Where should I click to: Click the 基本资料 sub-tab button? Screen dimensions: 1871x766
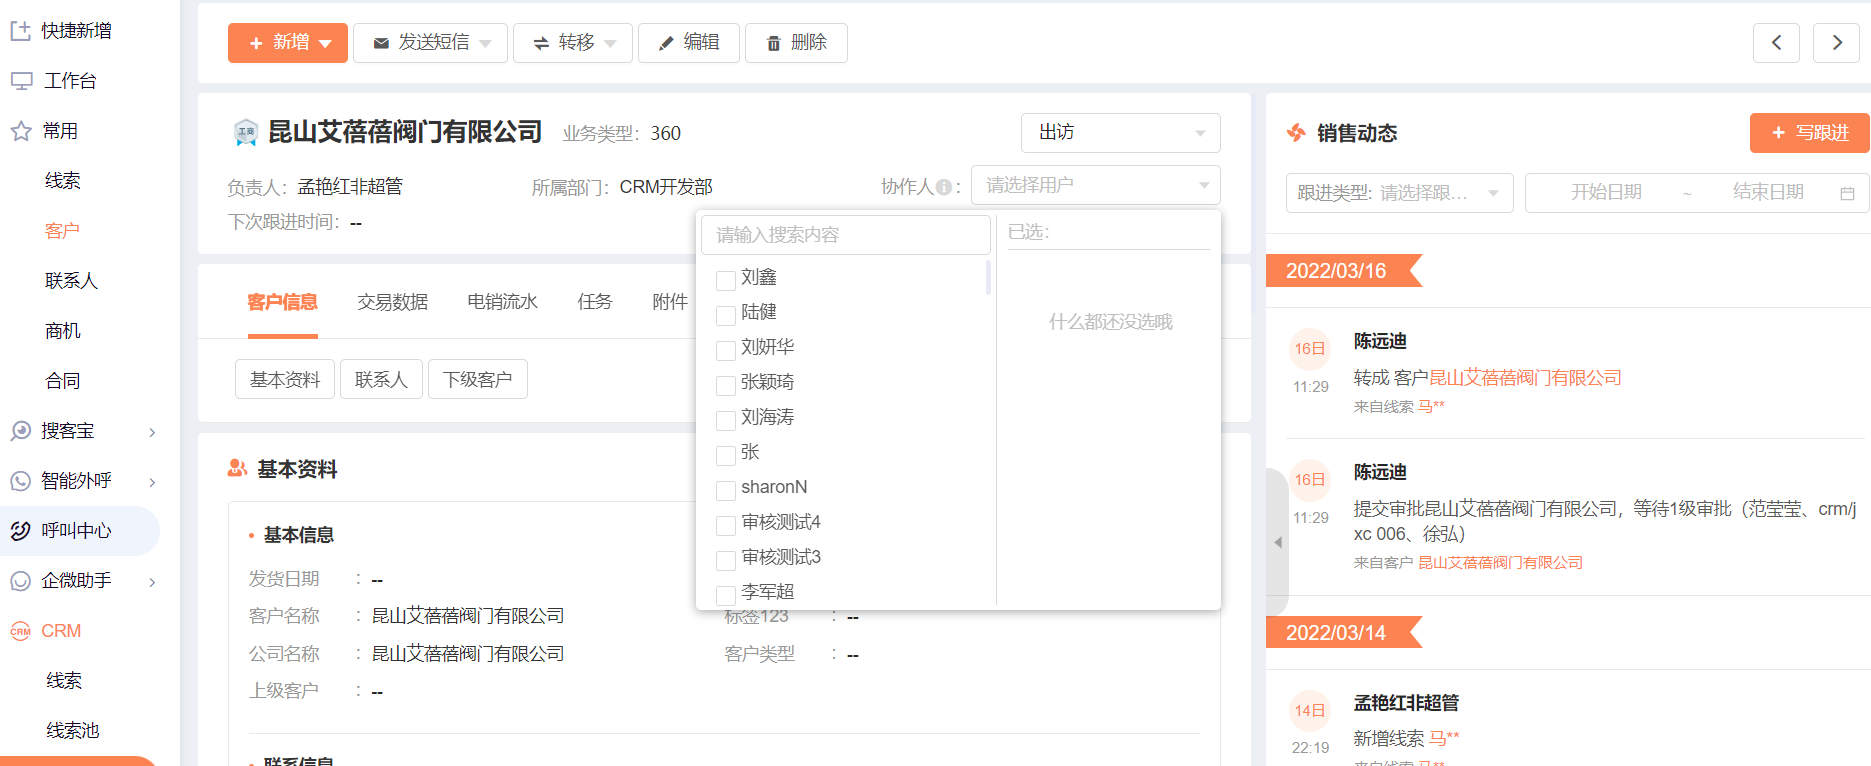click(285, 379)
